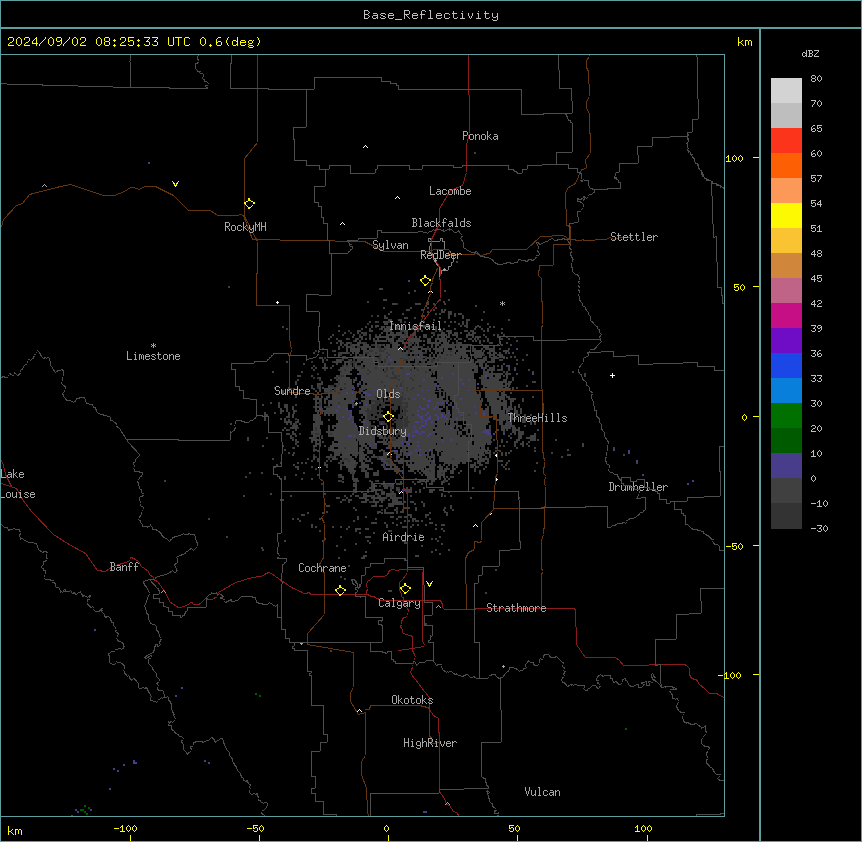The image size is (862, 842).
Task: Click the Ponoka city label
Action: point(480,136)
